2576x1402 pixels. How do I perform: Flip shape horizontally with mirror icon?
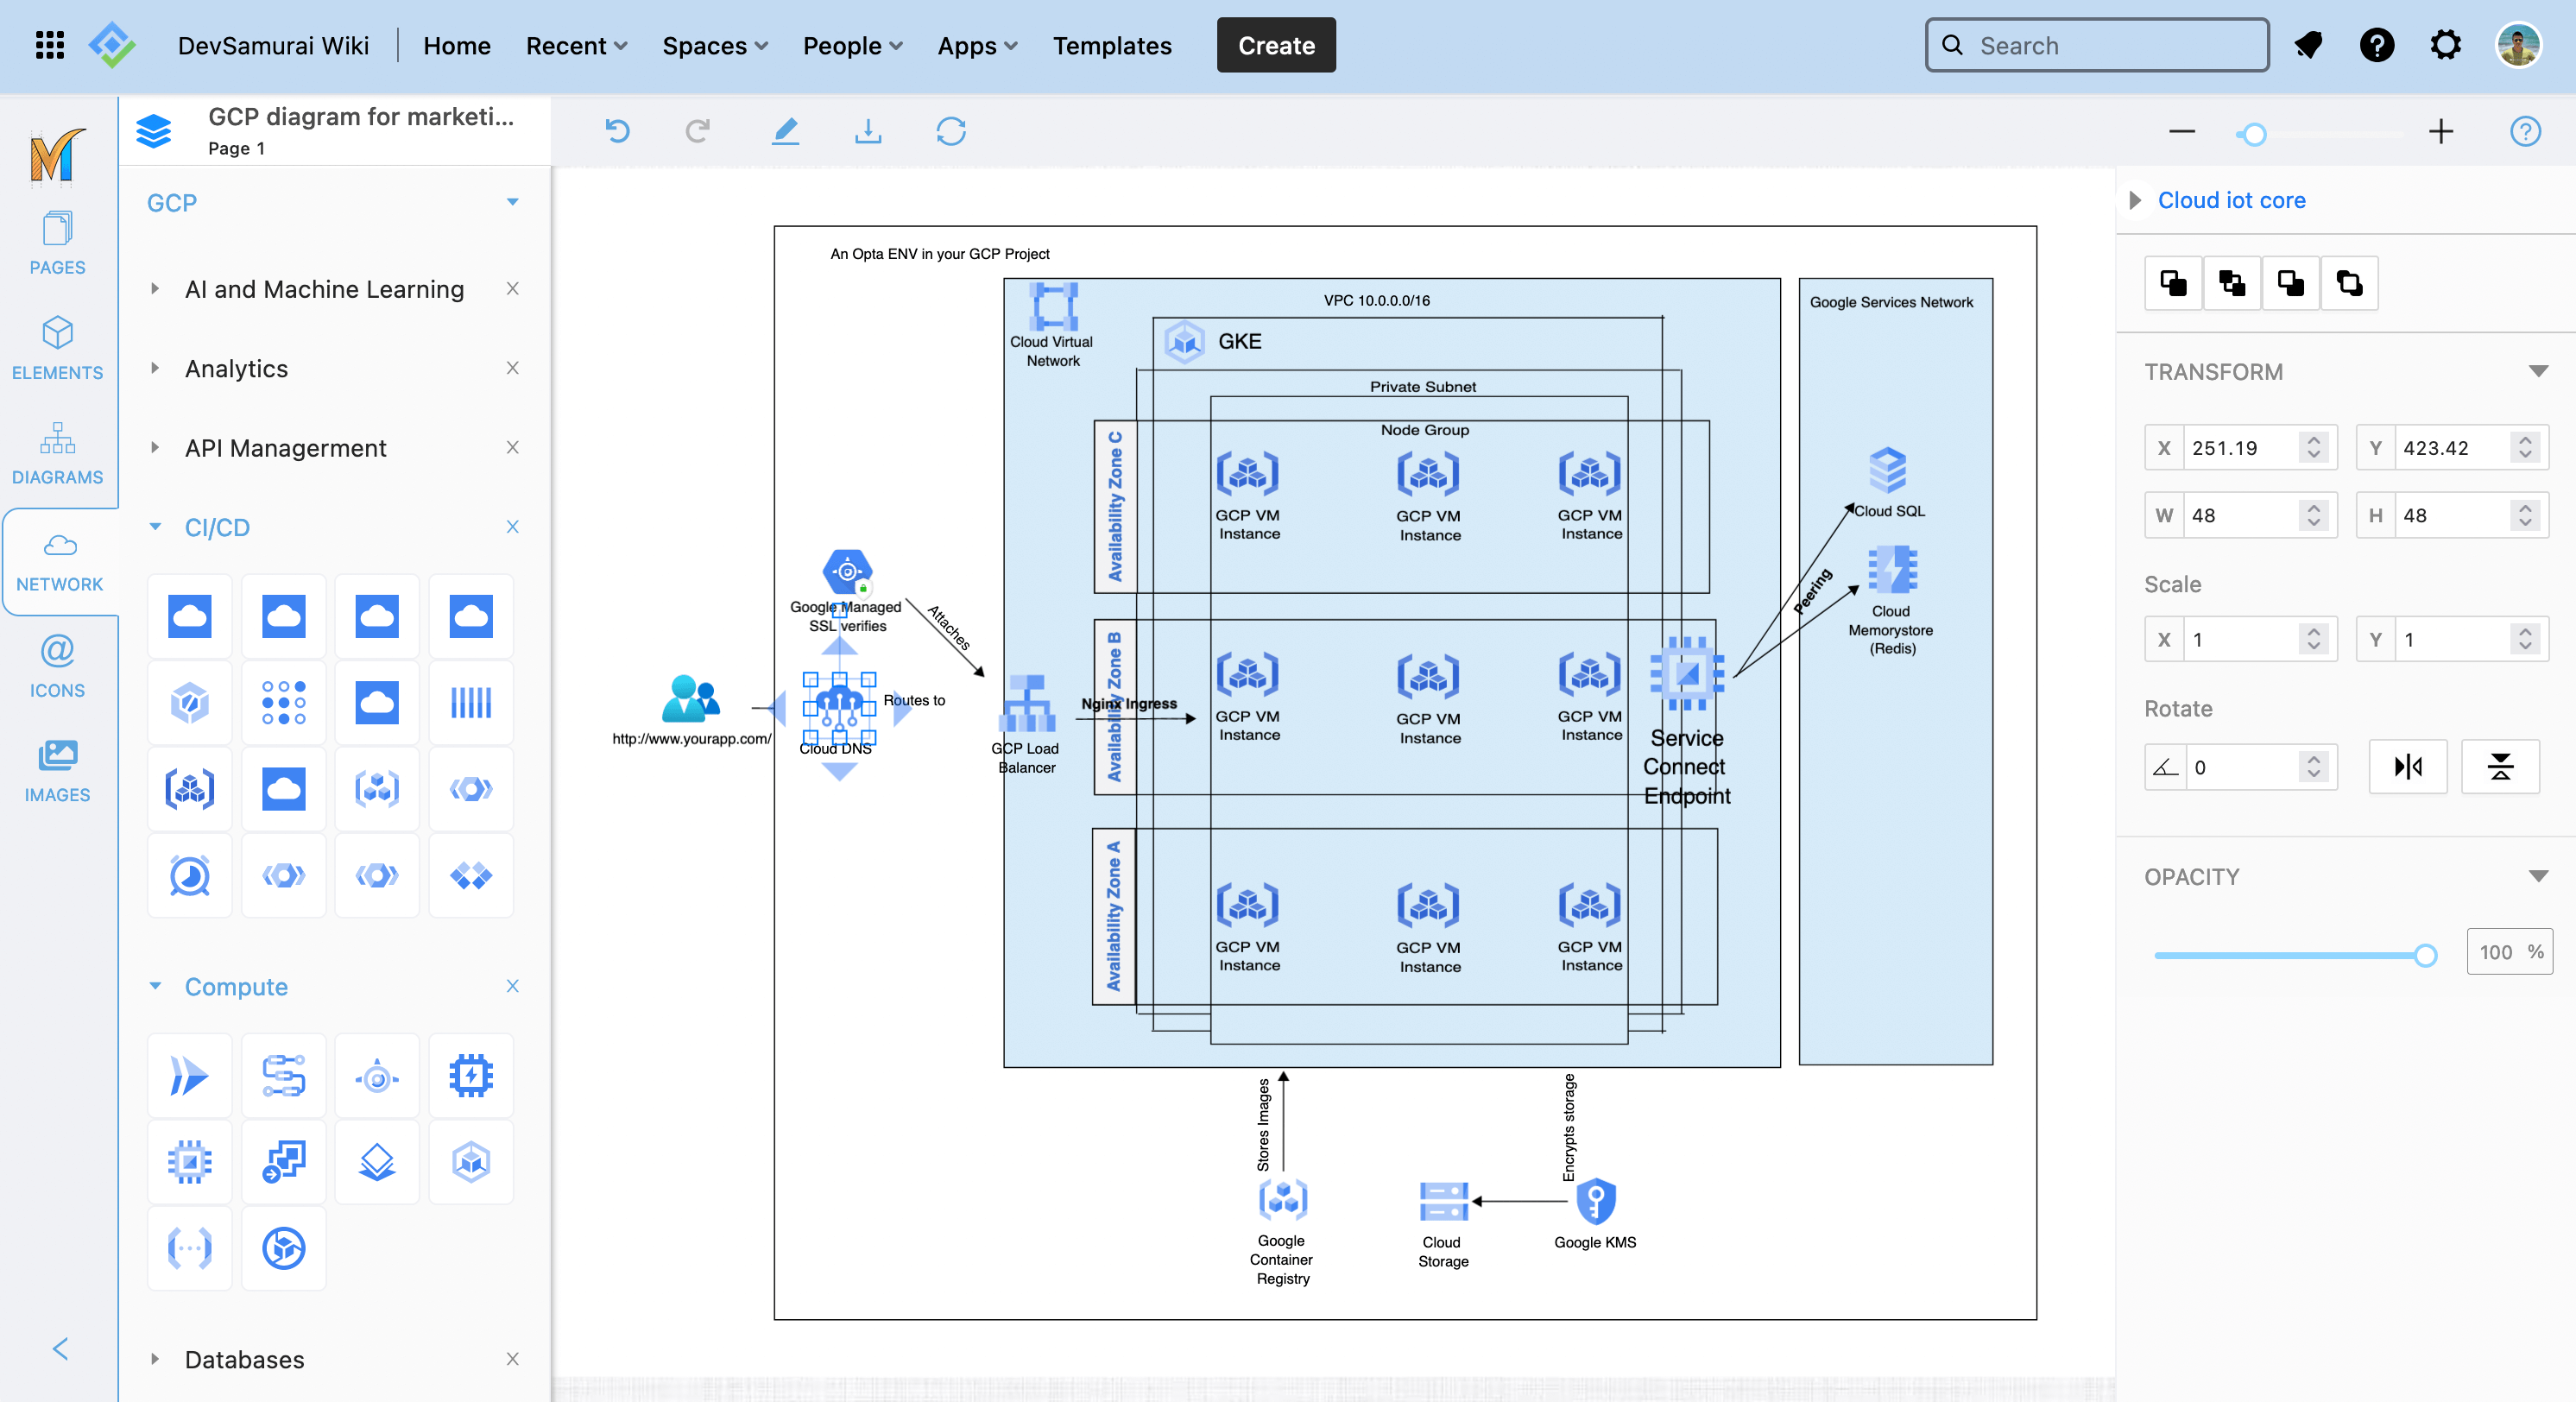pyautogui.click(x=2408, y=767)
